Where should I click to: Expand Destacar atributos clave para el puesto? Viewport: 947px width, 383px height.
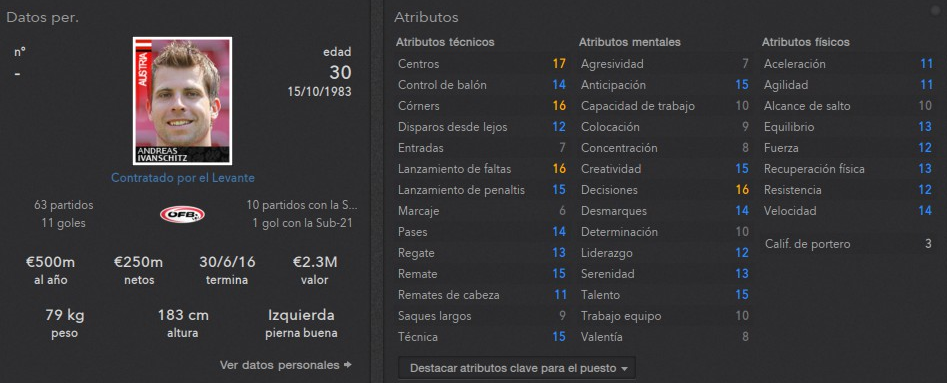(x=517, y=368)
